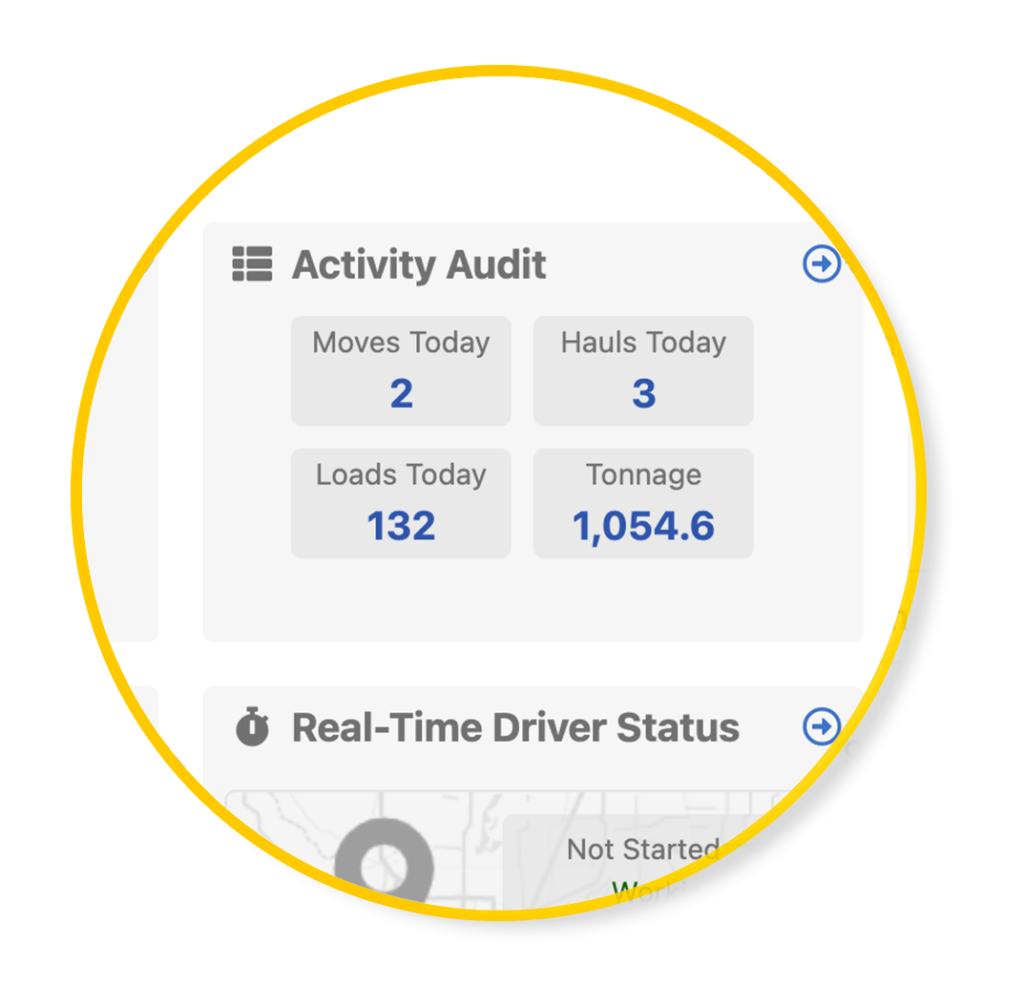Click the Hauls Today count of 3
Viewport: 1024px width, 1007px height.
click(643, 394)
